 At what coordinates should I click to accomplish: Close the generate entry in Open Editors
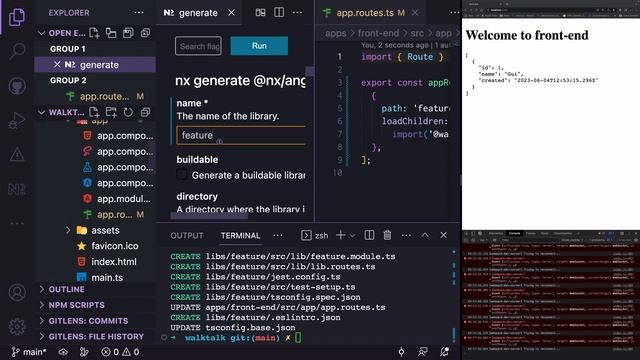coord(57,64)
